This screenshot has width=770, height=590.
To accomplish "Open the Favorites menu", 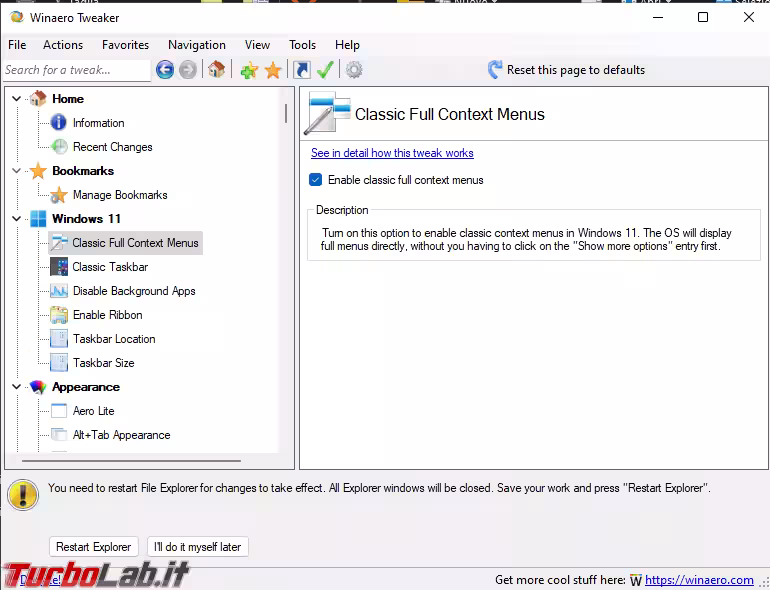I will [125, 45].
